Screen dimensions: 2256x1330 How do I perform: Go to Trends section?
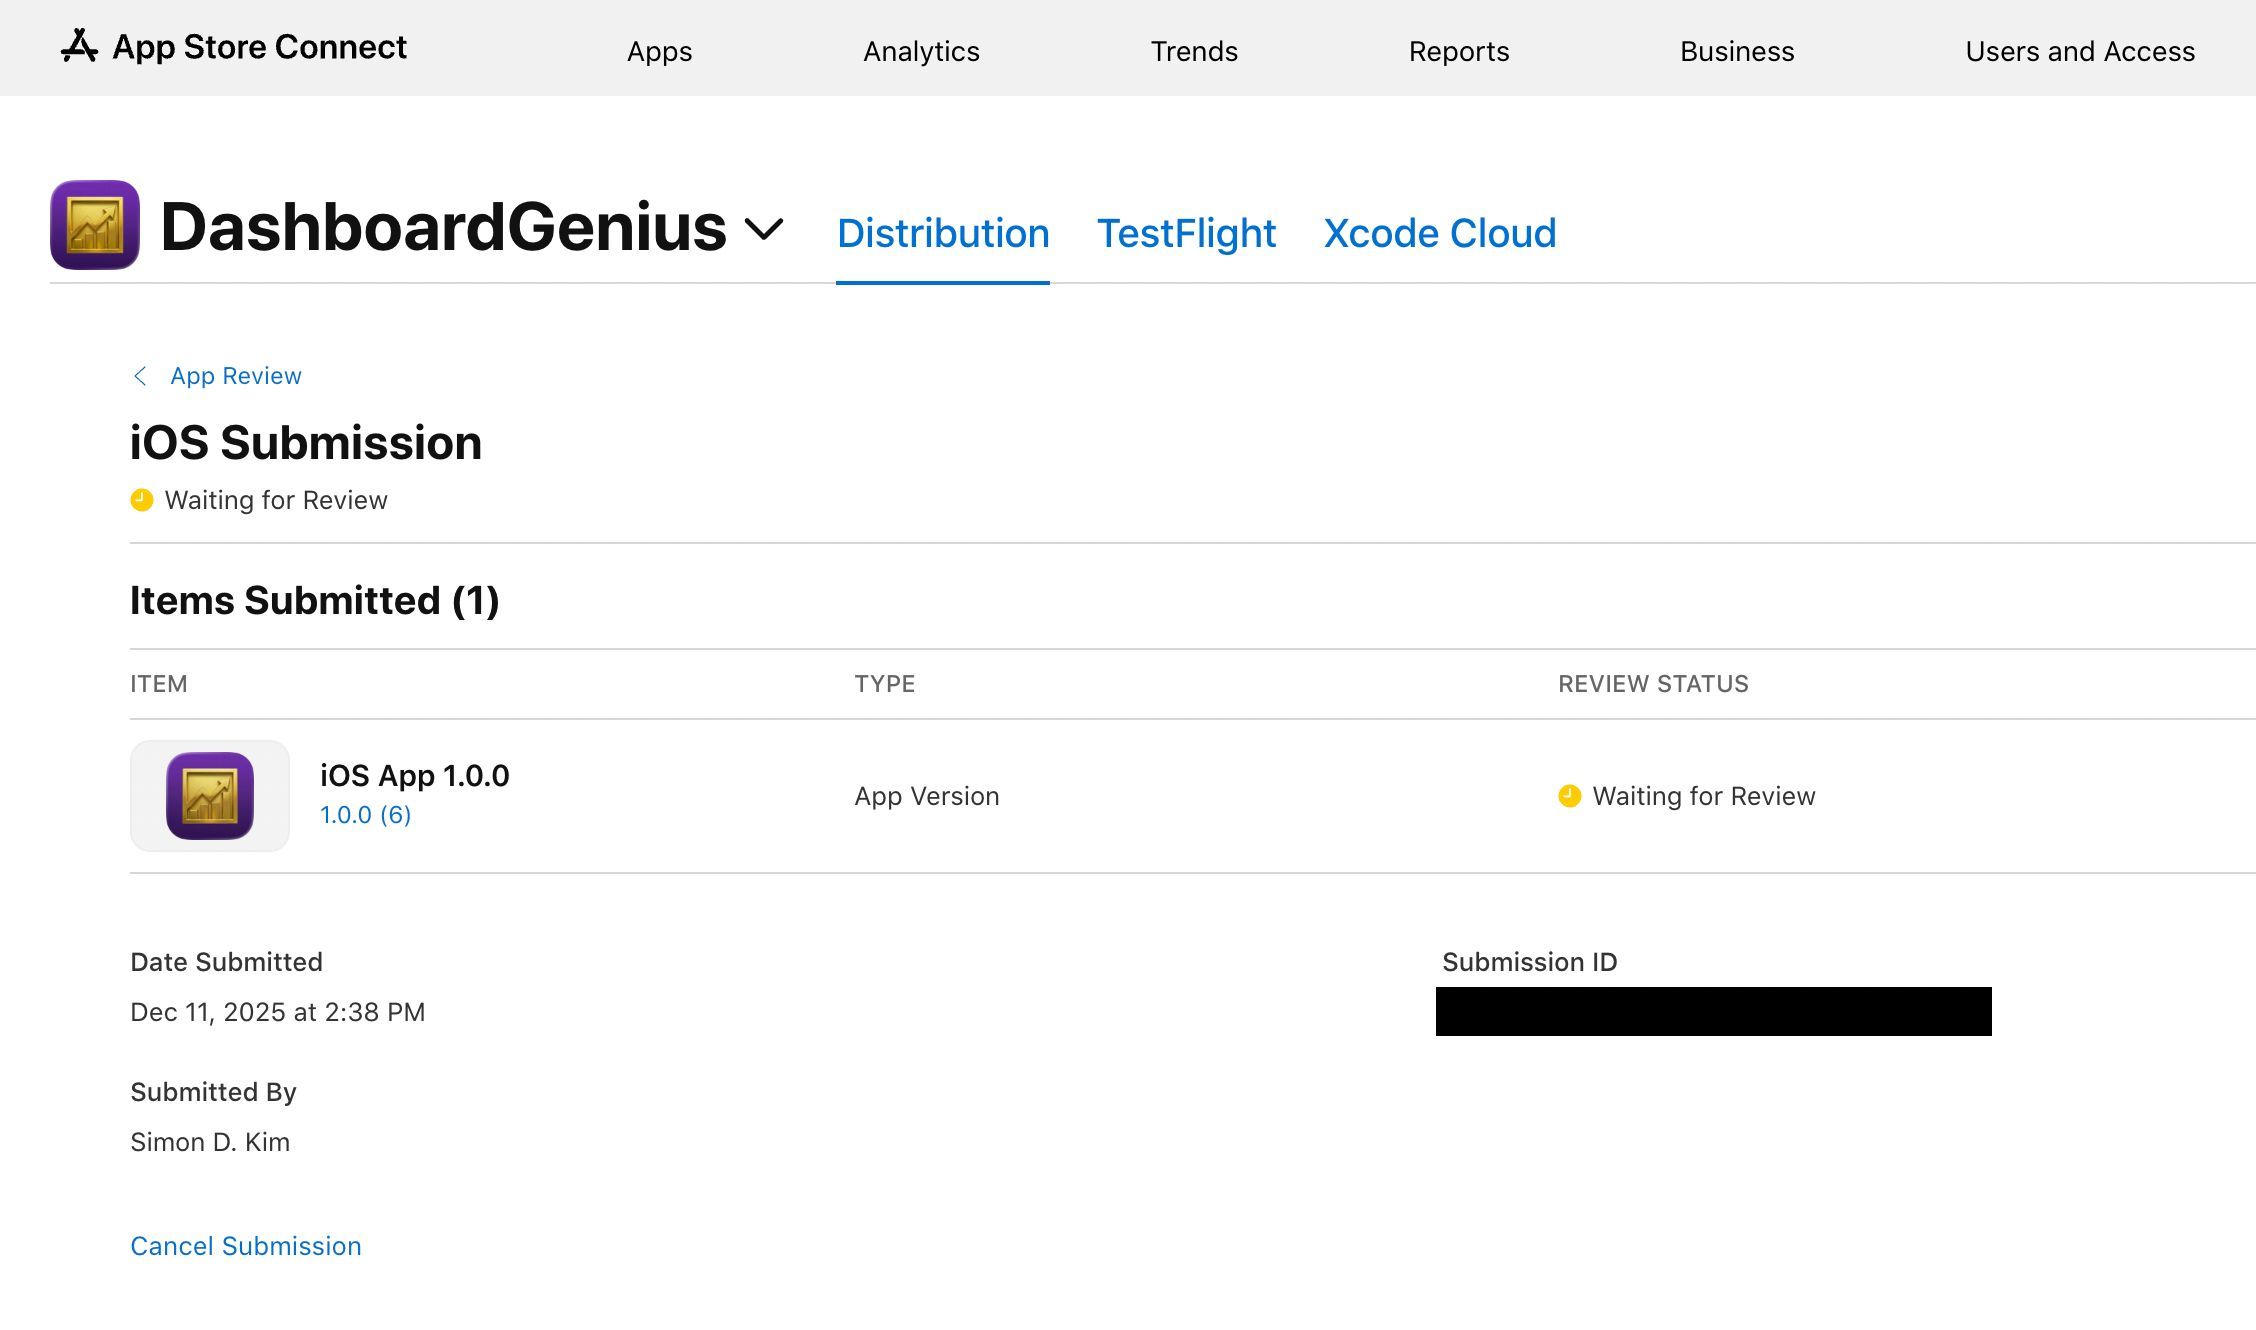point(1194,51)
